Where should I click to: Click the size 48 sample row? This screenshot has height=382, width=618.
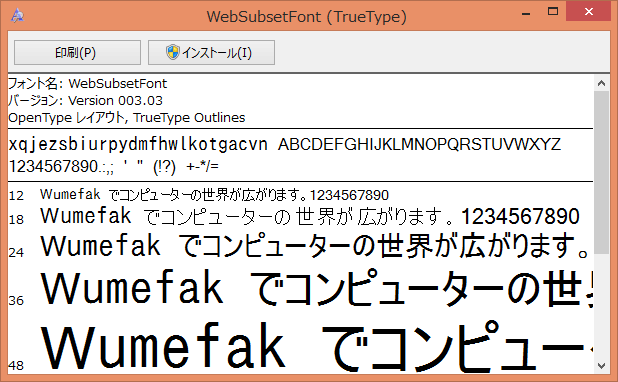click(x=300, y=346)
